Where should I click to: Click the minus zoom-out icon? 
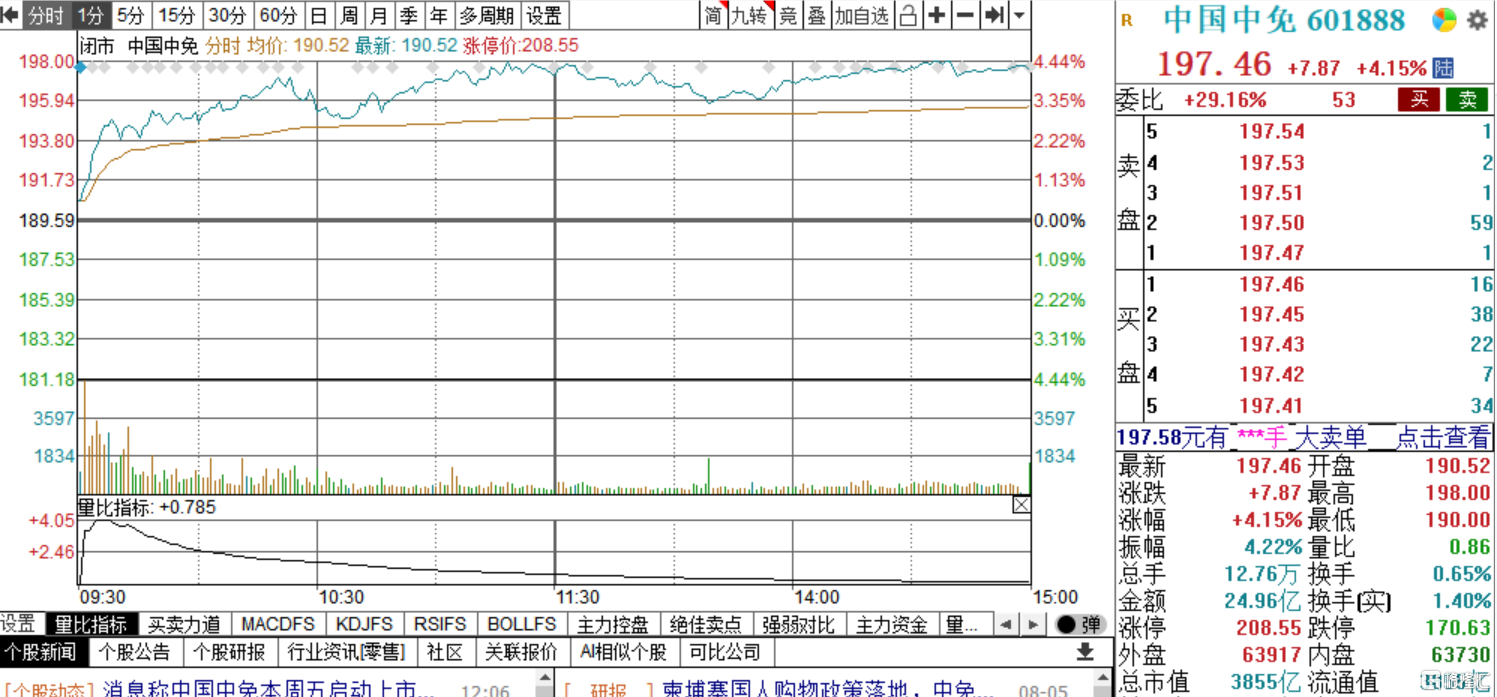965,15
